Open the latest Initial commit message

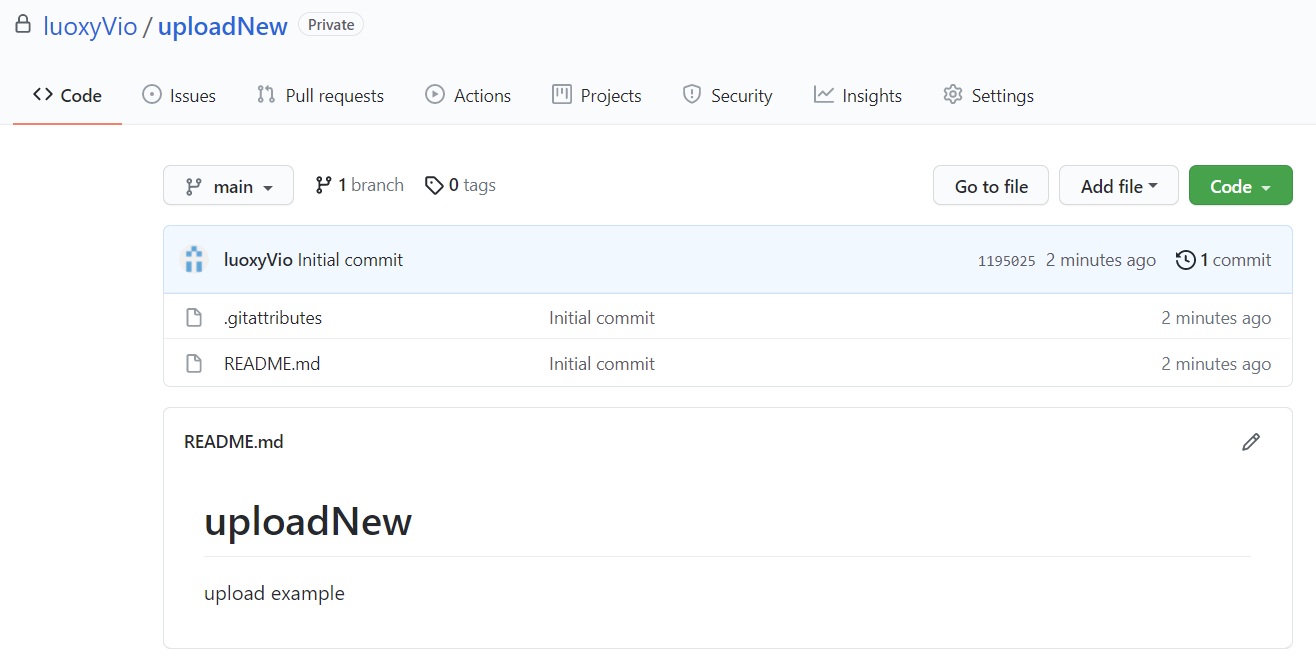351,260
